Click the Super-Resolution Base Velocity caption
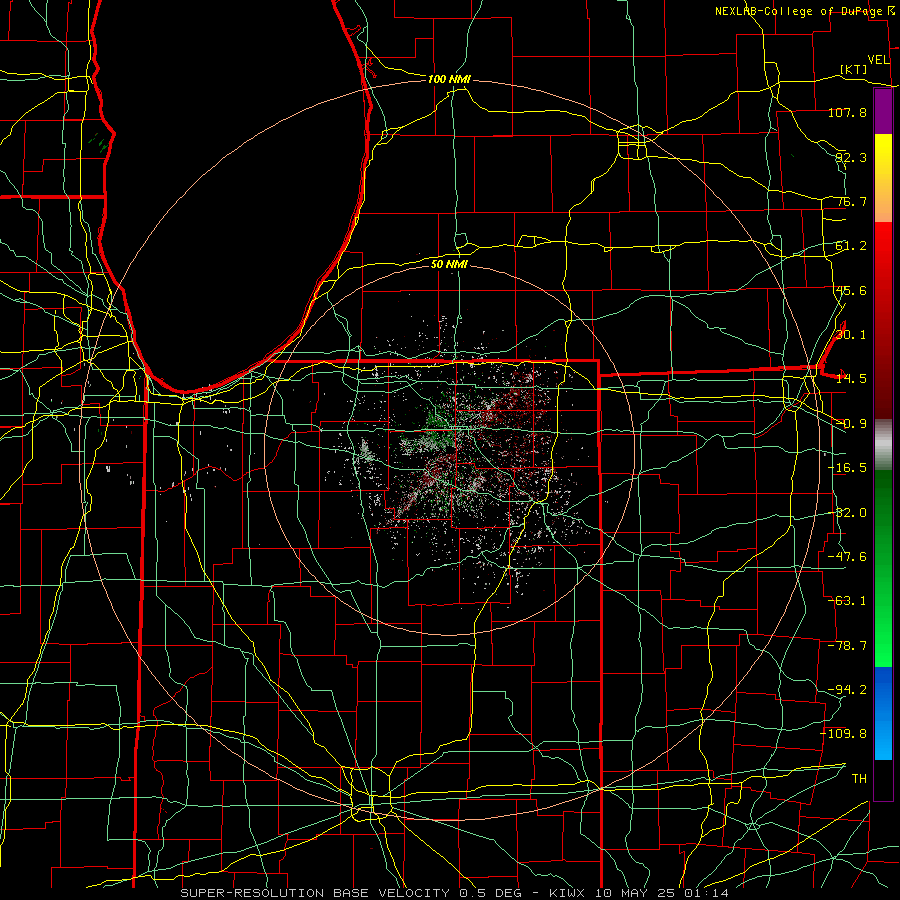This screenshot has height=900, width=900. 455,893
